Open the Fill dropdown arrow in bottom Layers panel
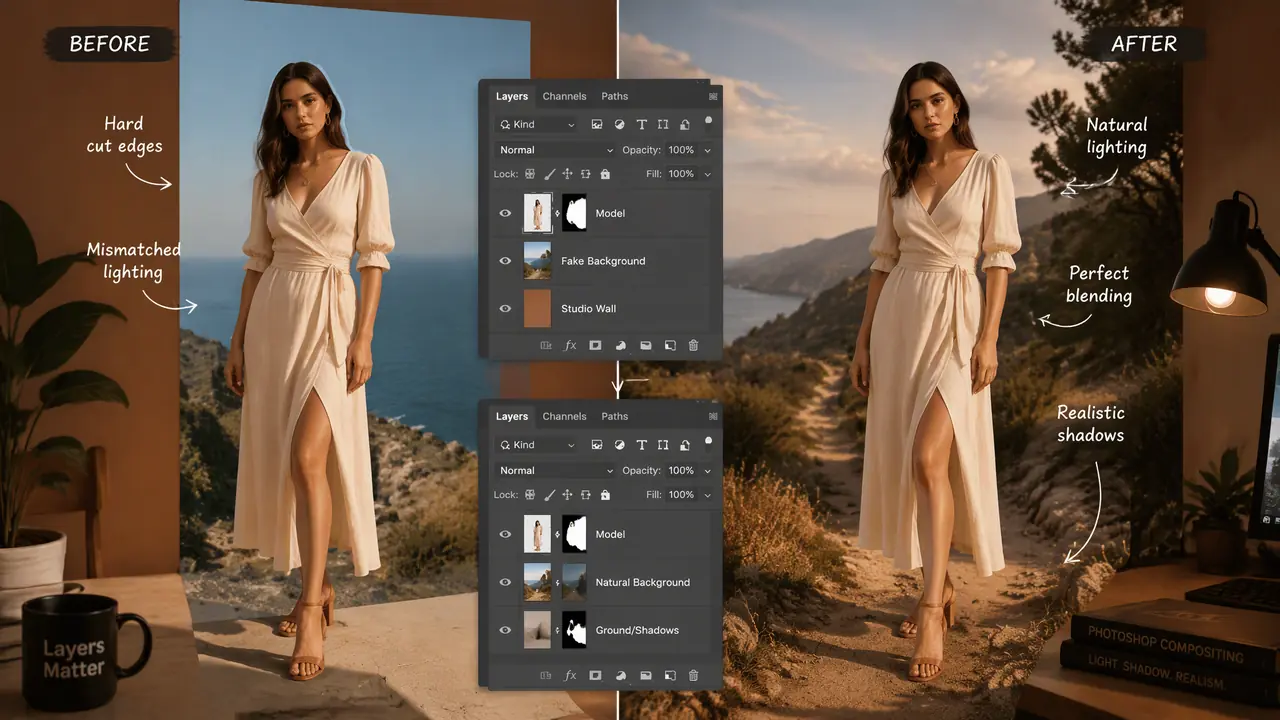Screen dimensions: 1280x720 [707, 494]
